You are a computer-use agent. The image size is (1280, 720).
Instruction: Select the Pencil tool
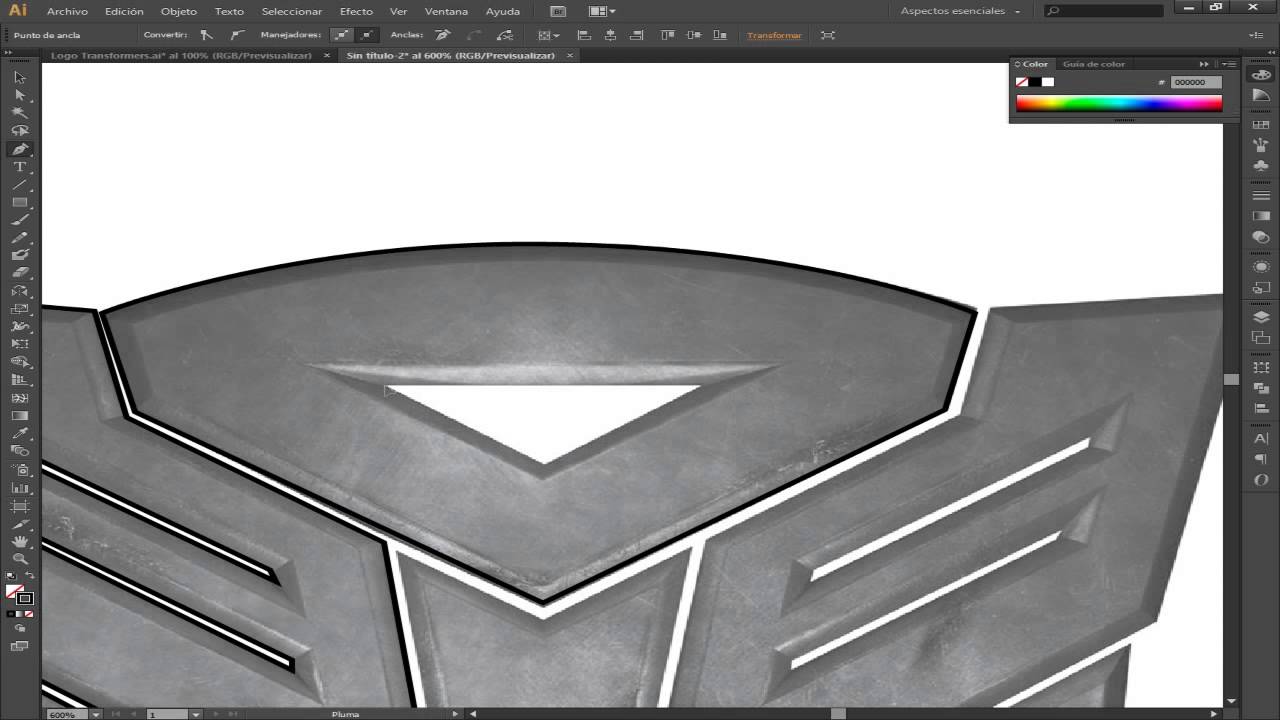tap(19, 238)
